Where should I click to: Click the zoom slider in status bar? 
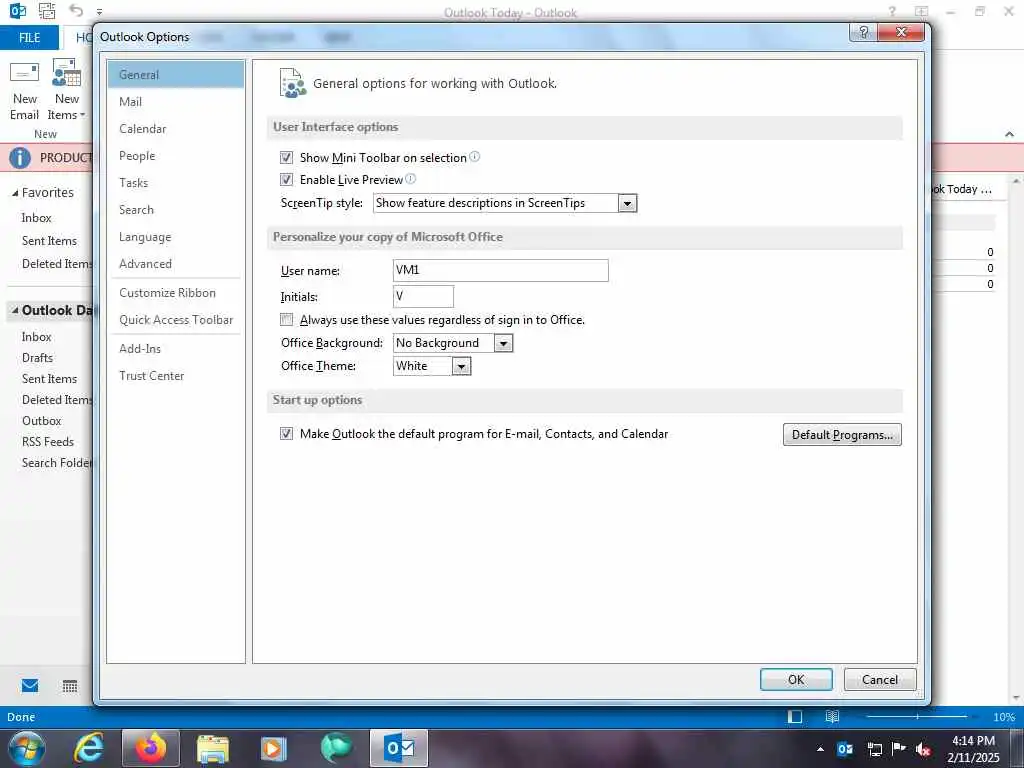coord(917,716)
